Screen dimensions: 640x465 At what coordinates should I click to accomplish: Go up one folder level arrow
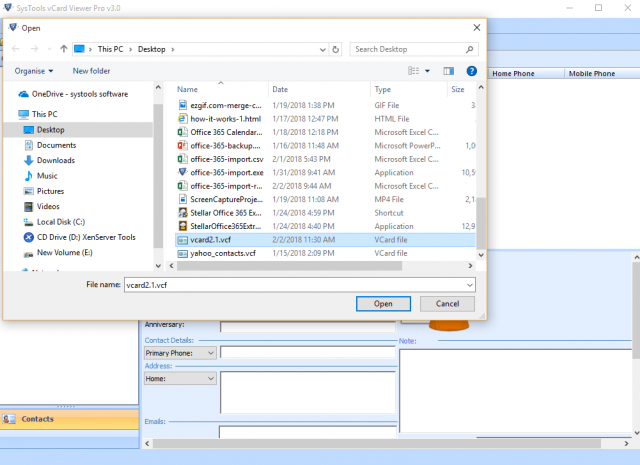pyautogui.click(x=64, y=49)
